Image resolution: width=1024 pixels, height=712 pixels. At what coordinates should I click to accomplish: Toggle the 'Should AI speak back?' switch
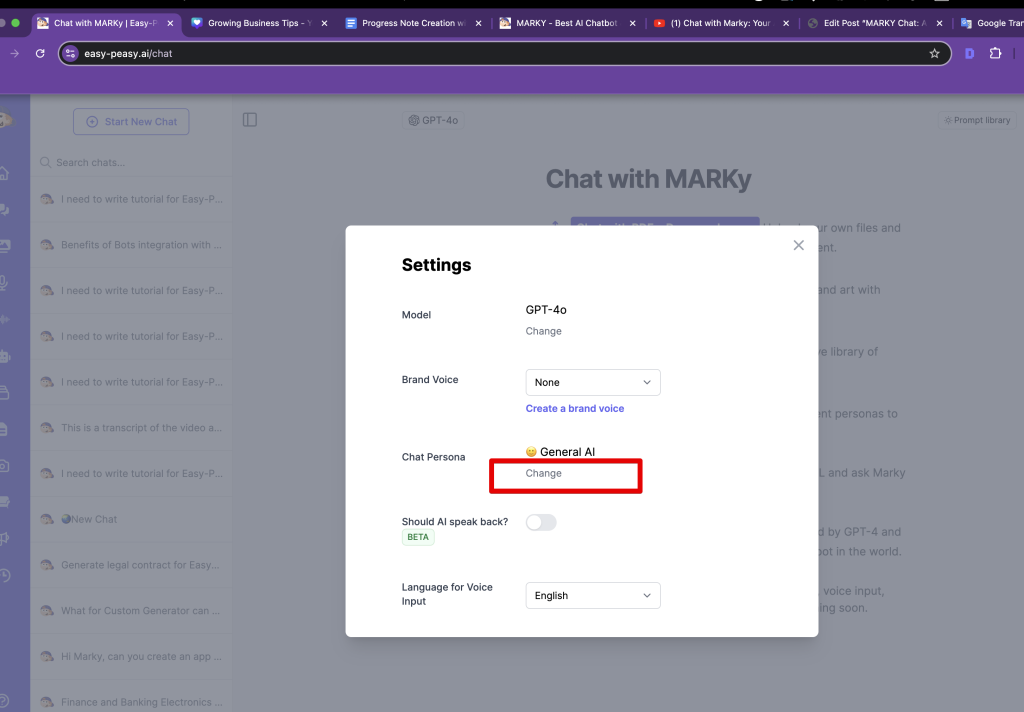541,522
